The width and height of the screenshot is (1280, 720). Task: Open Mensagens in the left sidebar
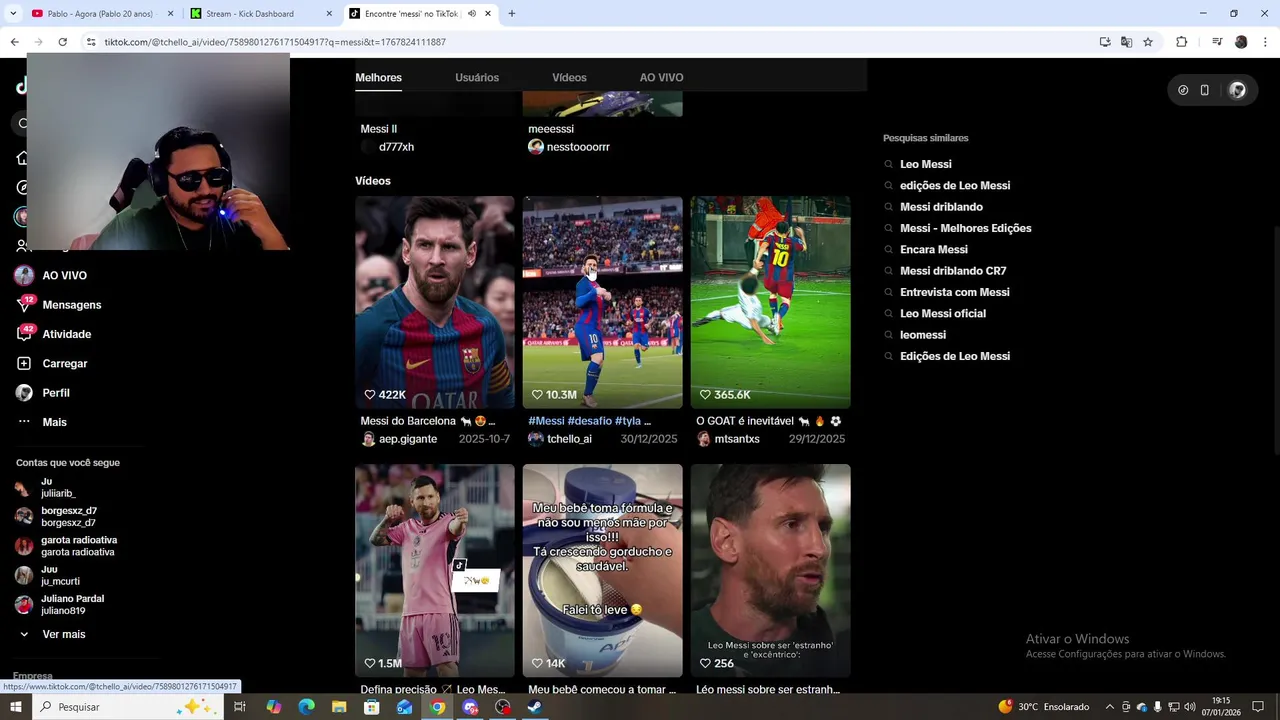[71, 305]
